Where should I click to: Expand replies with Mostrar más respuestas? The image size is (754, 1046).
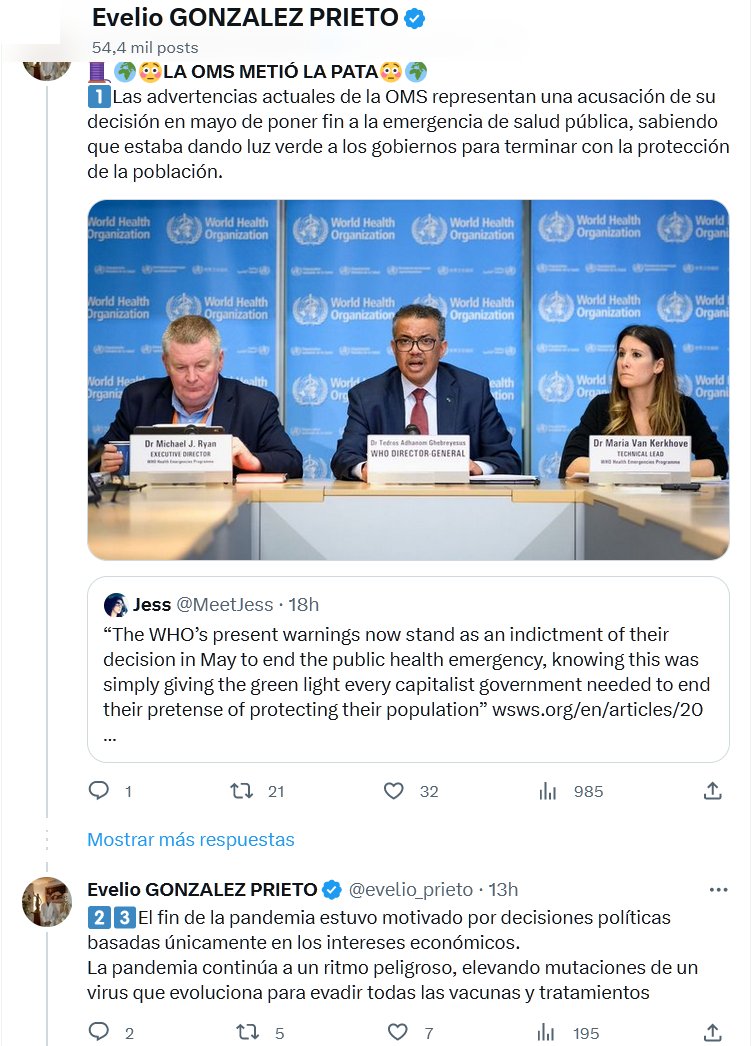[x=191, y=839]
